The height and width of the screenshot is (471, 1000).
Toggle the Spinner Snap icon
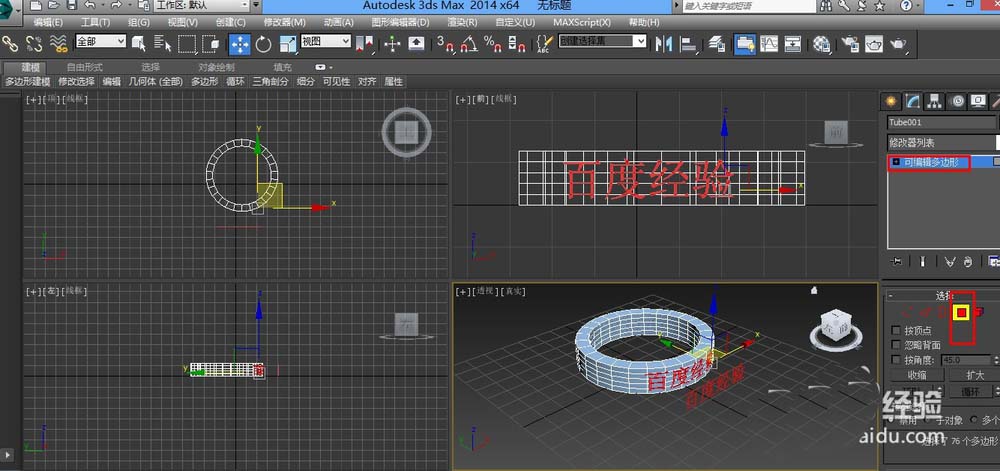pos(517,43)
